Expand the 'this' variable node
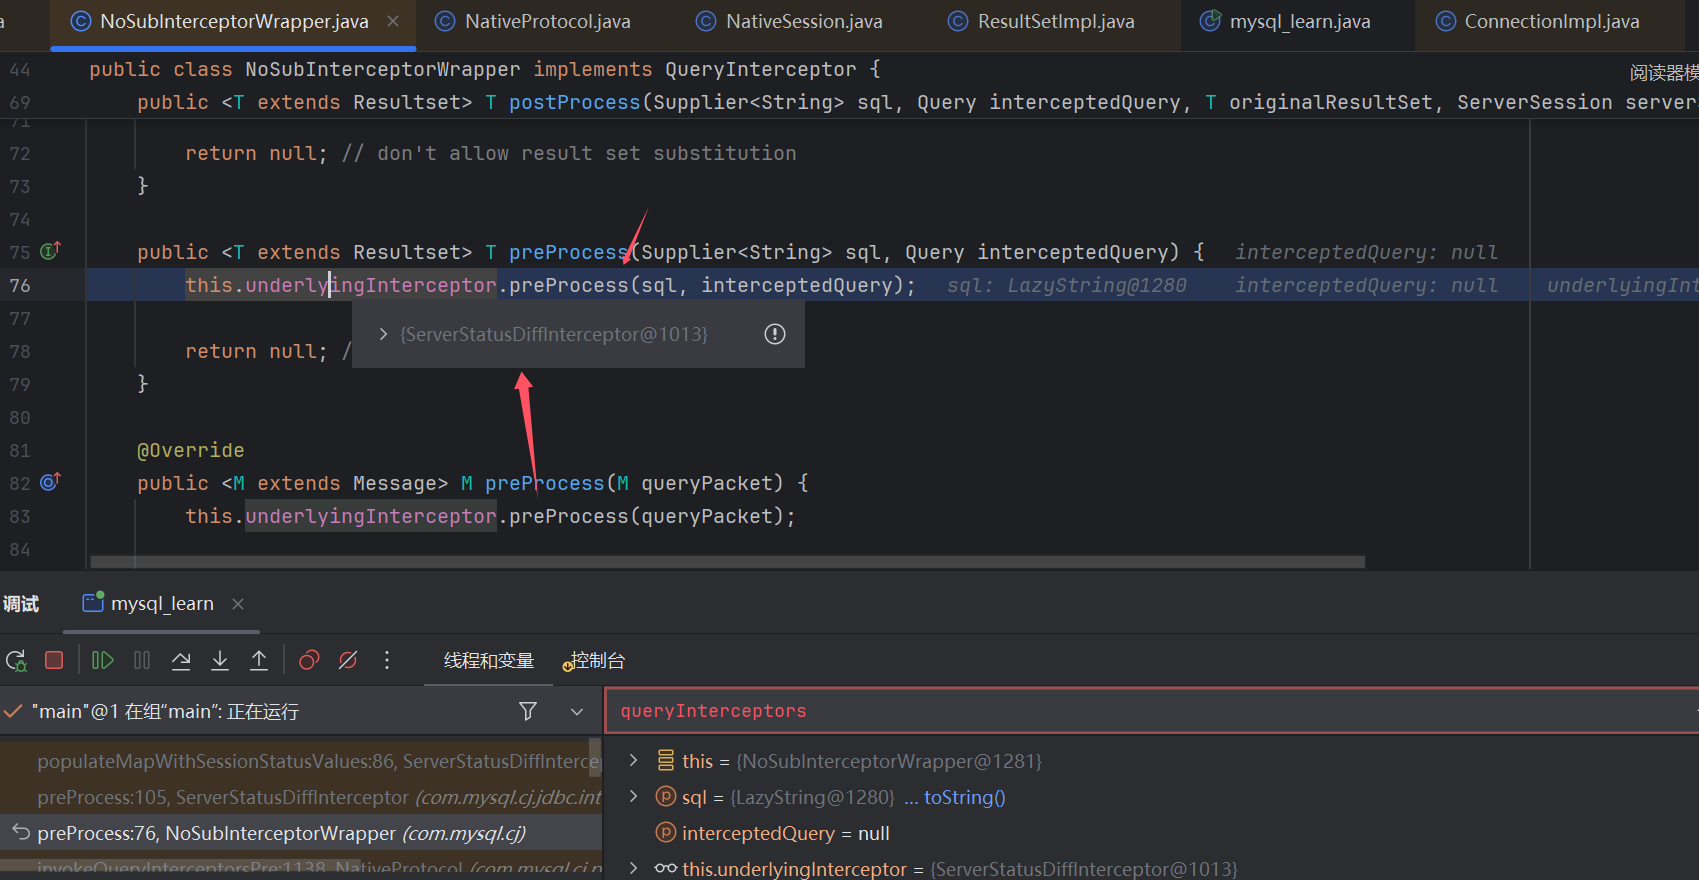The image size is (1699, 880). [x=633, y=761]
